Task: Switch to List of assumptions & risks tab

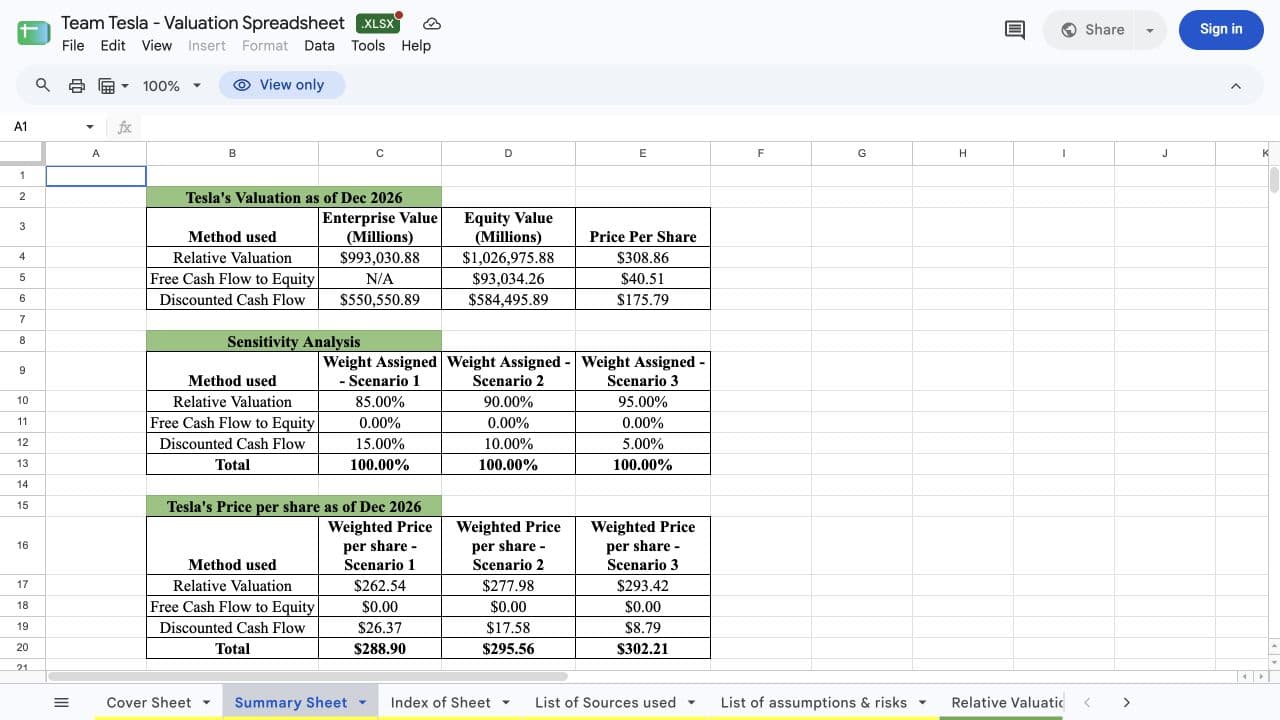Action: point(813,702)
